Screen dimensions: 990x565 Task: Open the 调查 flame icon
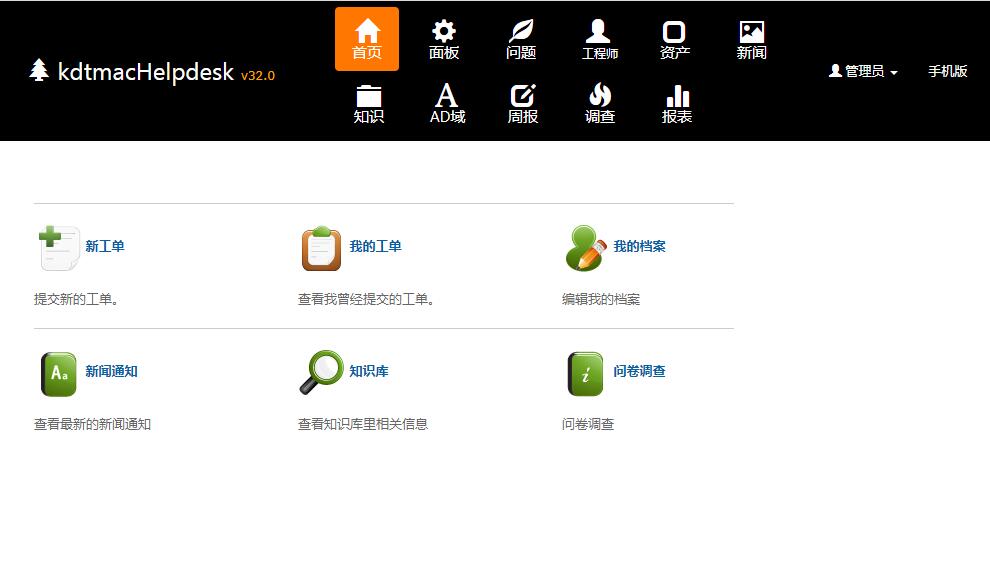[600, 103]
